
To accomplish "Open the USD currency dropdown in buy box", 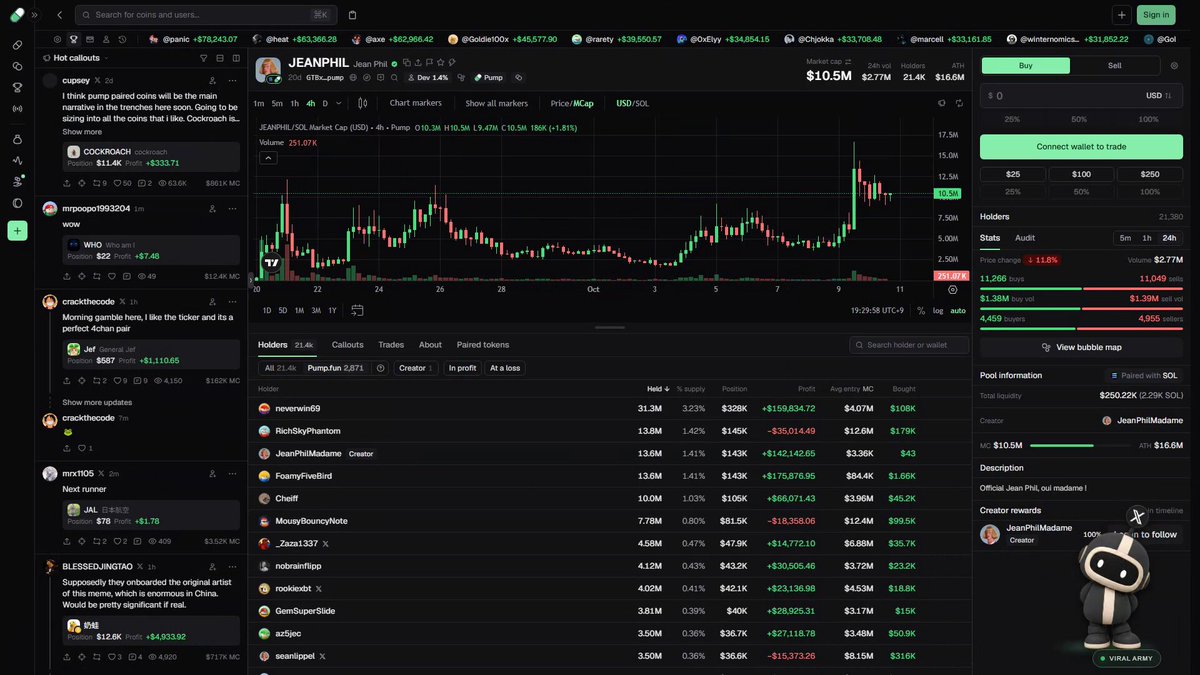I will (1158, 96).
